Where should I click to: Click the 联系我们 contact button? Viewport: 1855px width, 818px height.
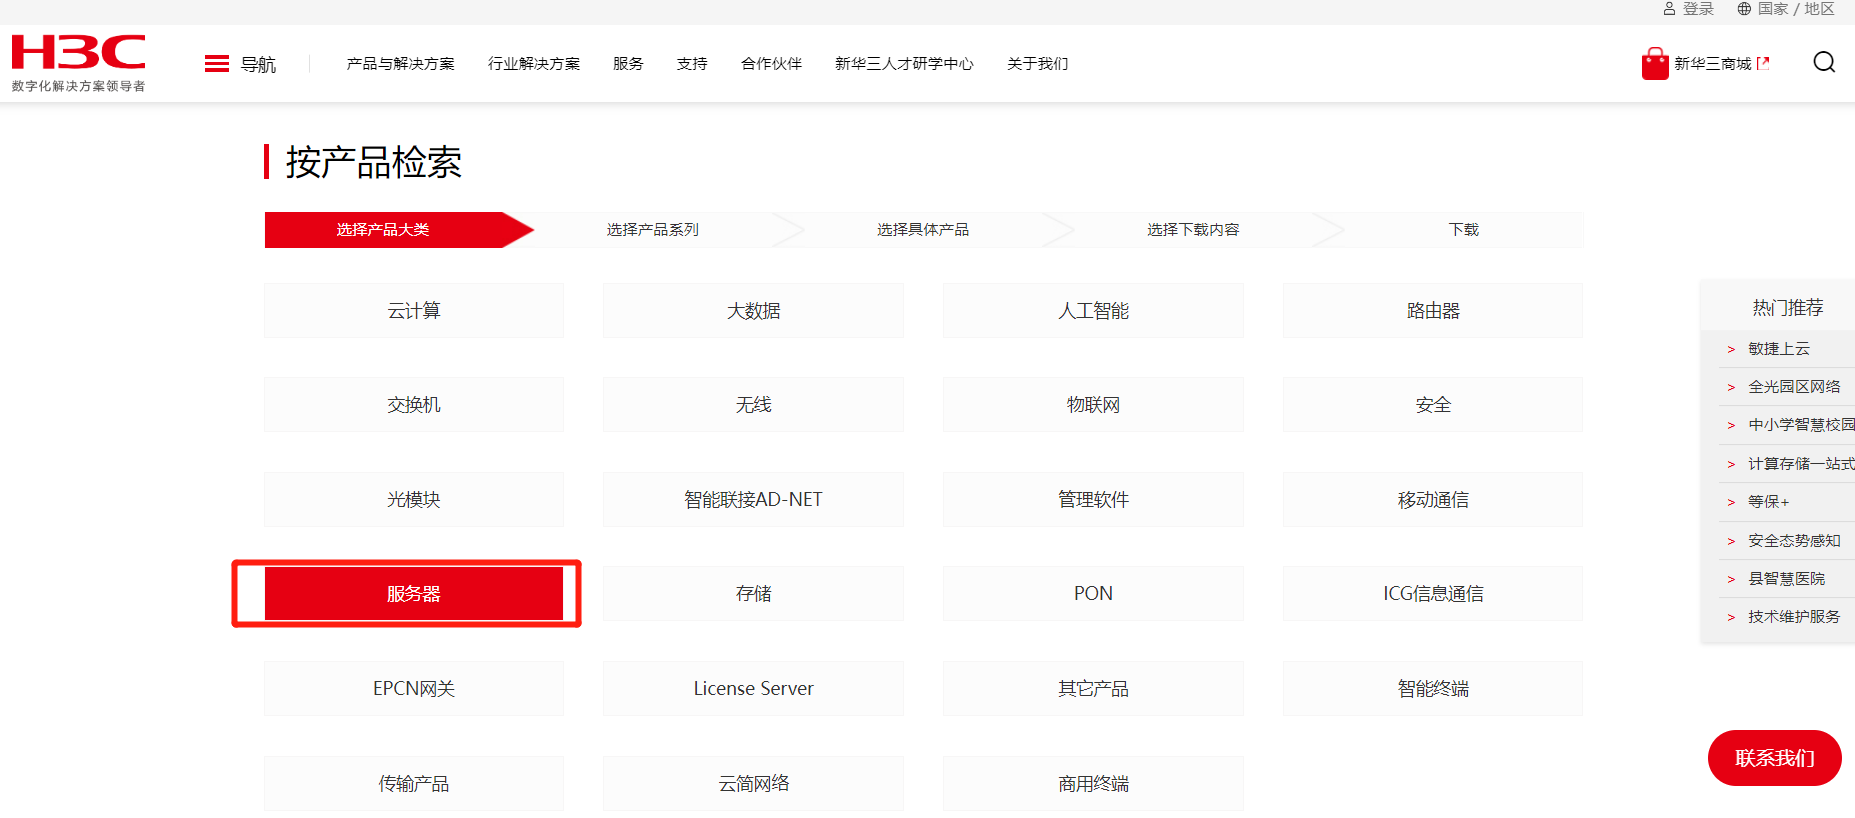tap(1775, 758)
